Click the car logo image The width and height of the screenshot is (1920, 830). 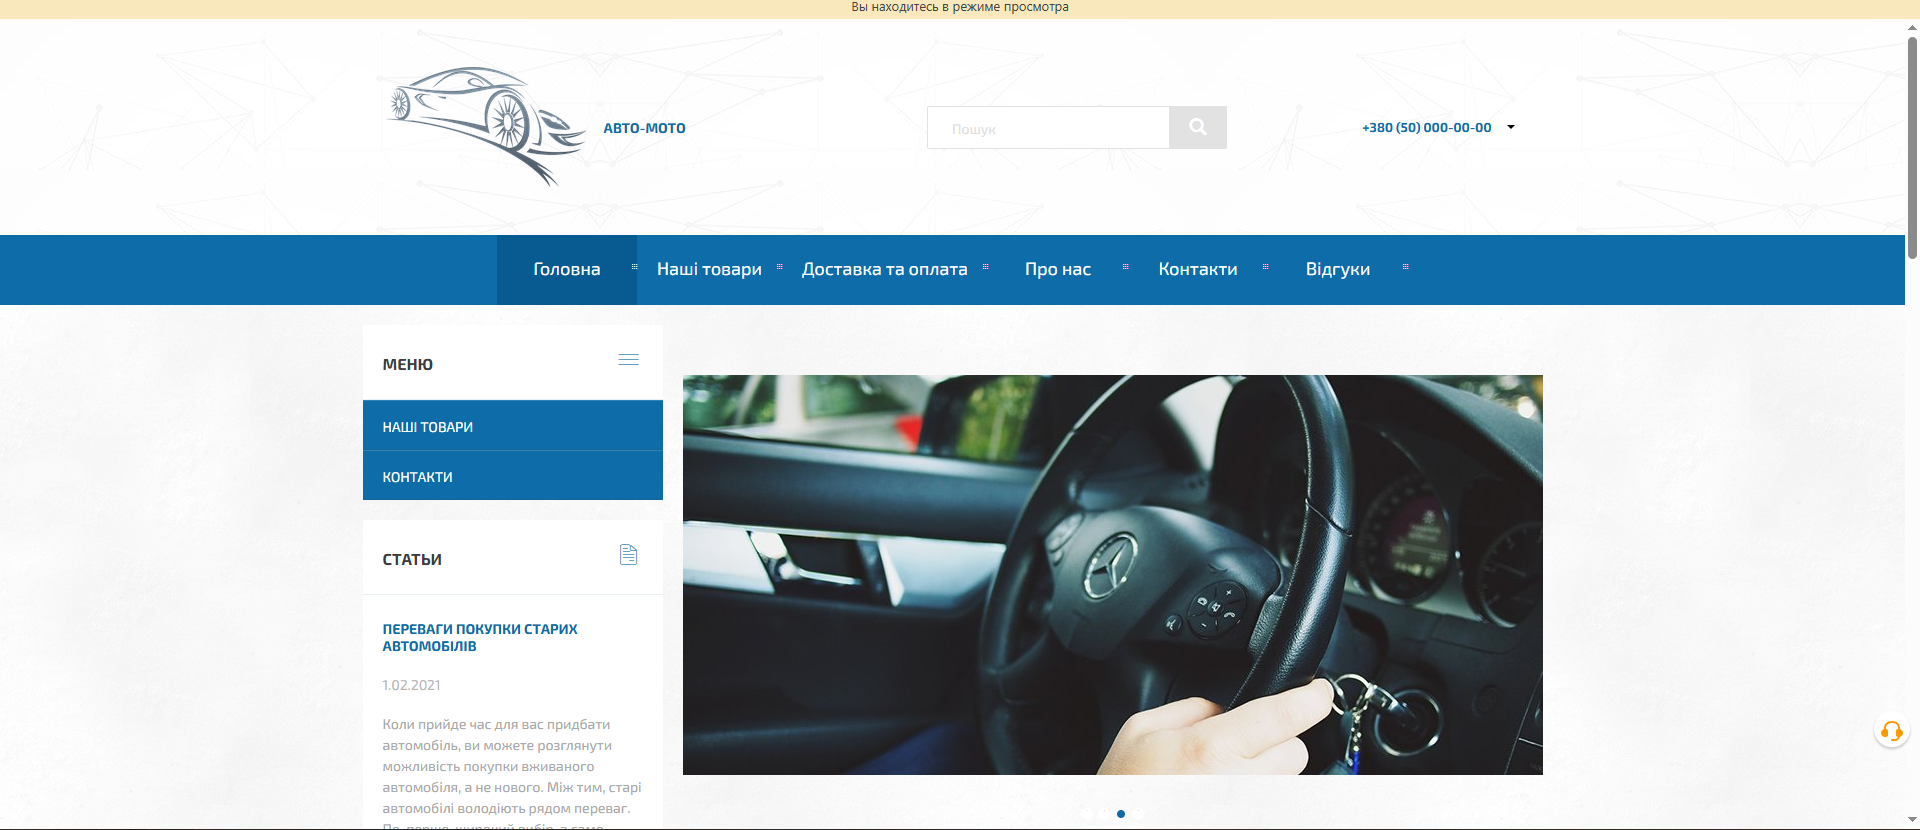[485, 126]
